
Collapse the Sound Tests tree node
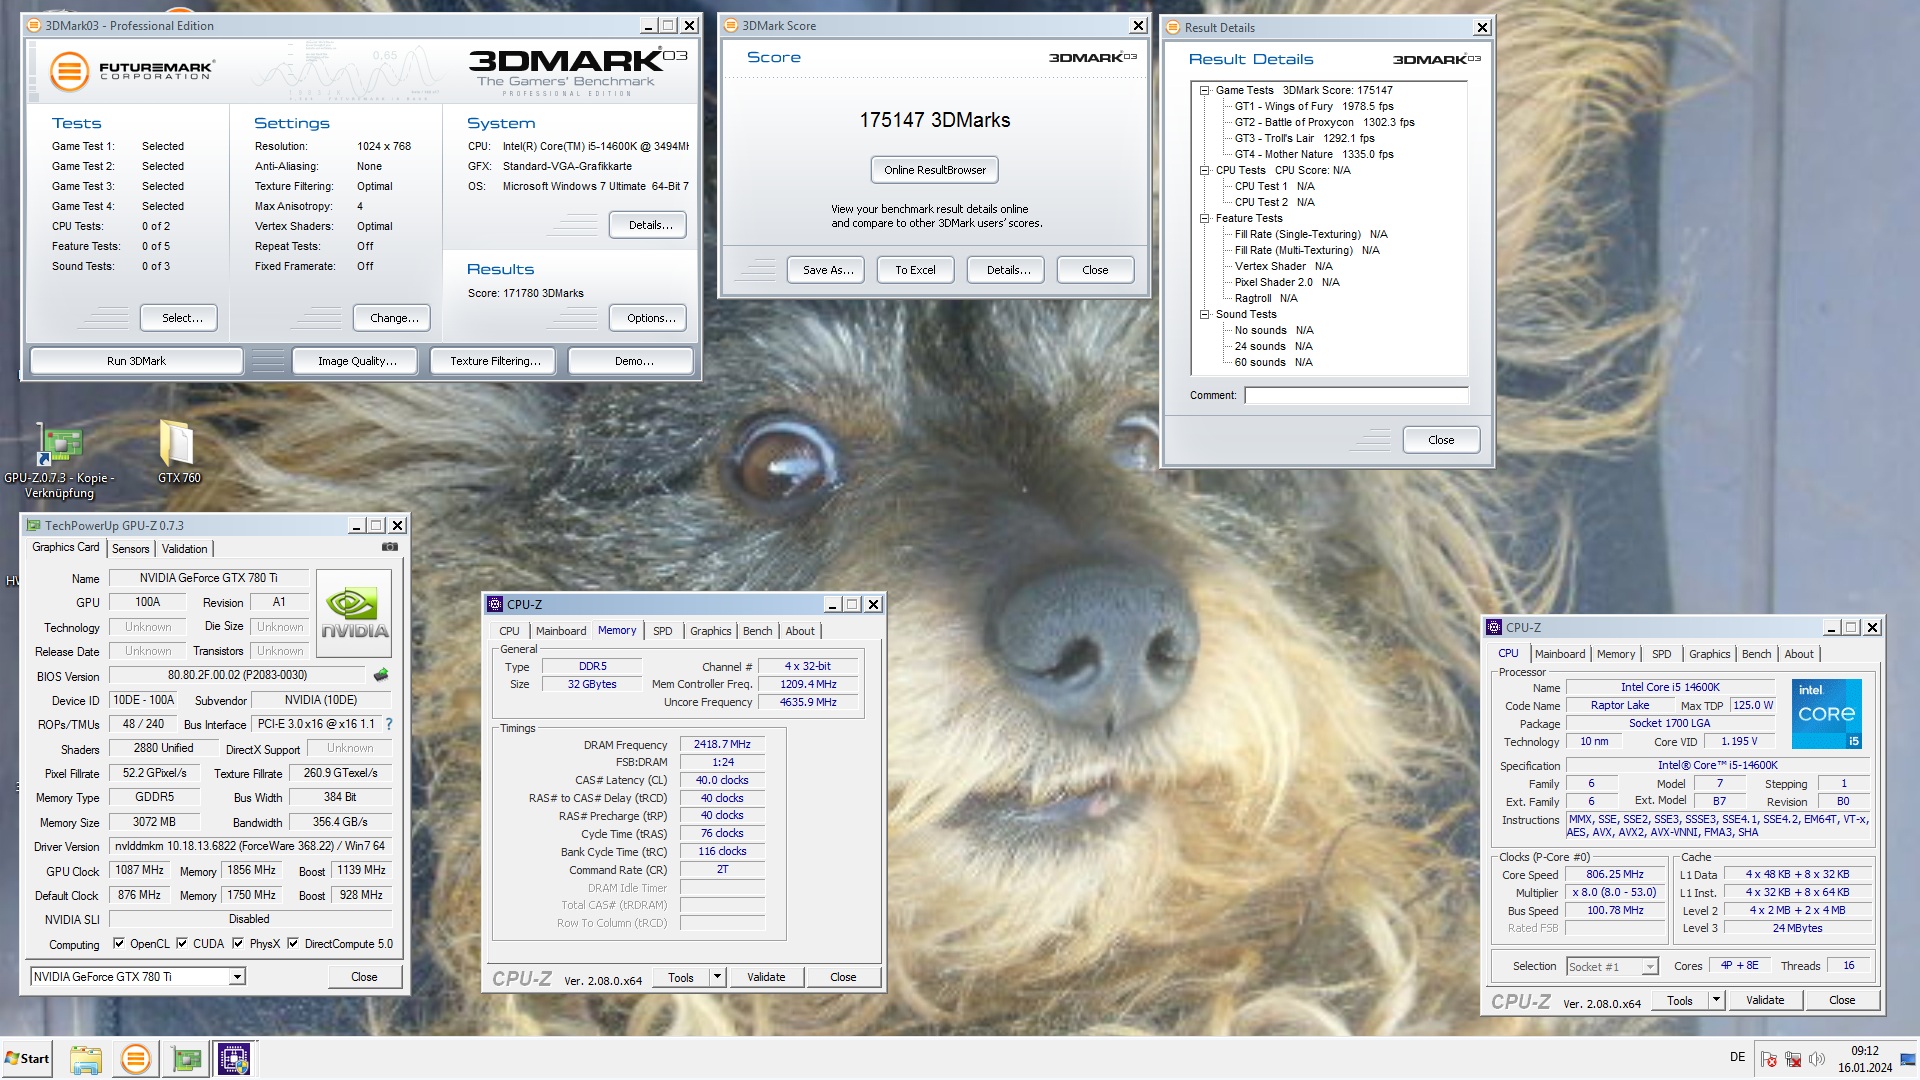tap(1205, 314)
